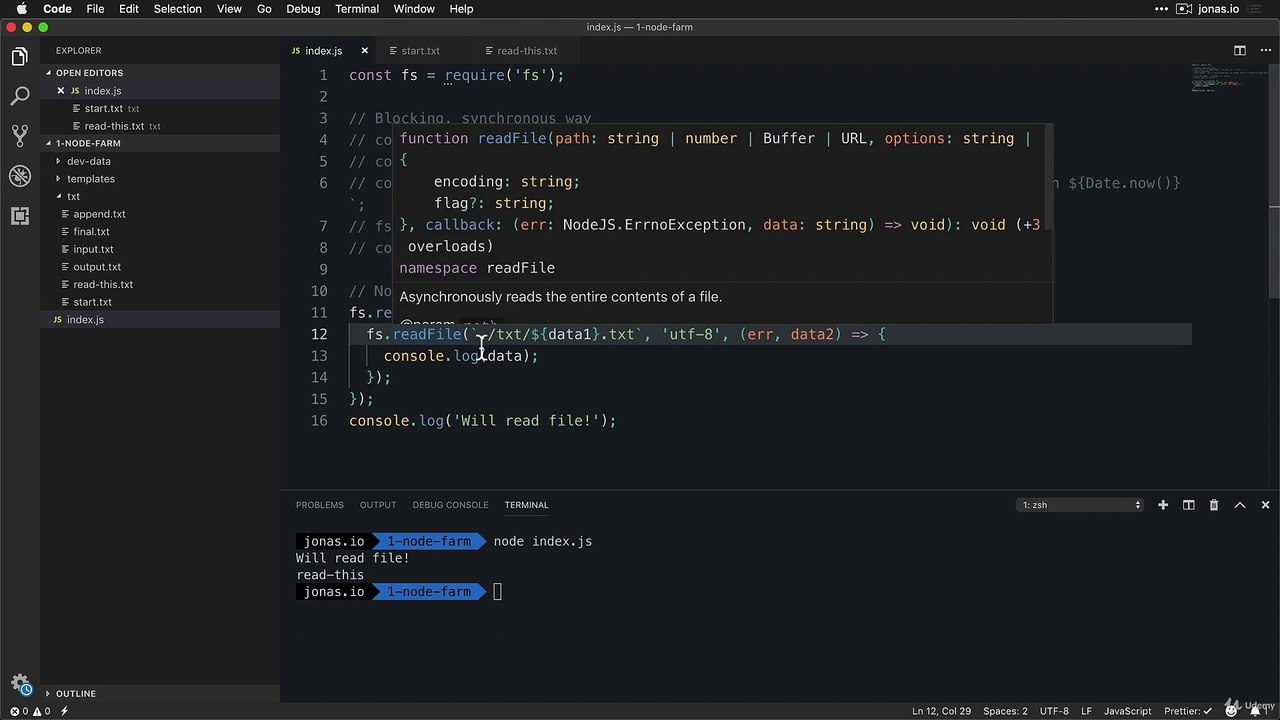Add a new terminal with plus icon
1280x720 pixels.
click(1162, 505)
